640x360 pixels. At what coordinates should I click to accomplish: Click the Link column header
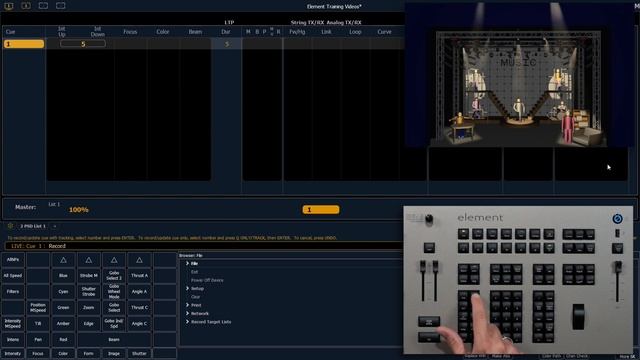point(326,32)
